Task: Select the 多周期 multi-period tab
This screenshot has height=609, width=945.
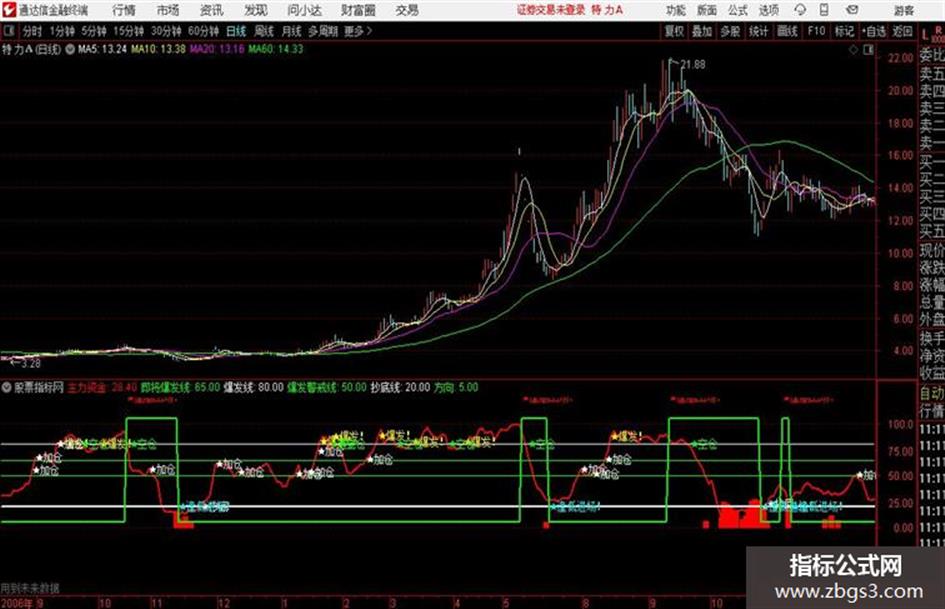Action: pyautogui.click(x=323, y=31)
